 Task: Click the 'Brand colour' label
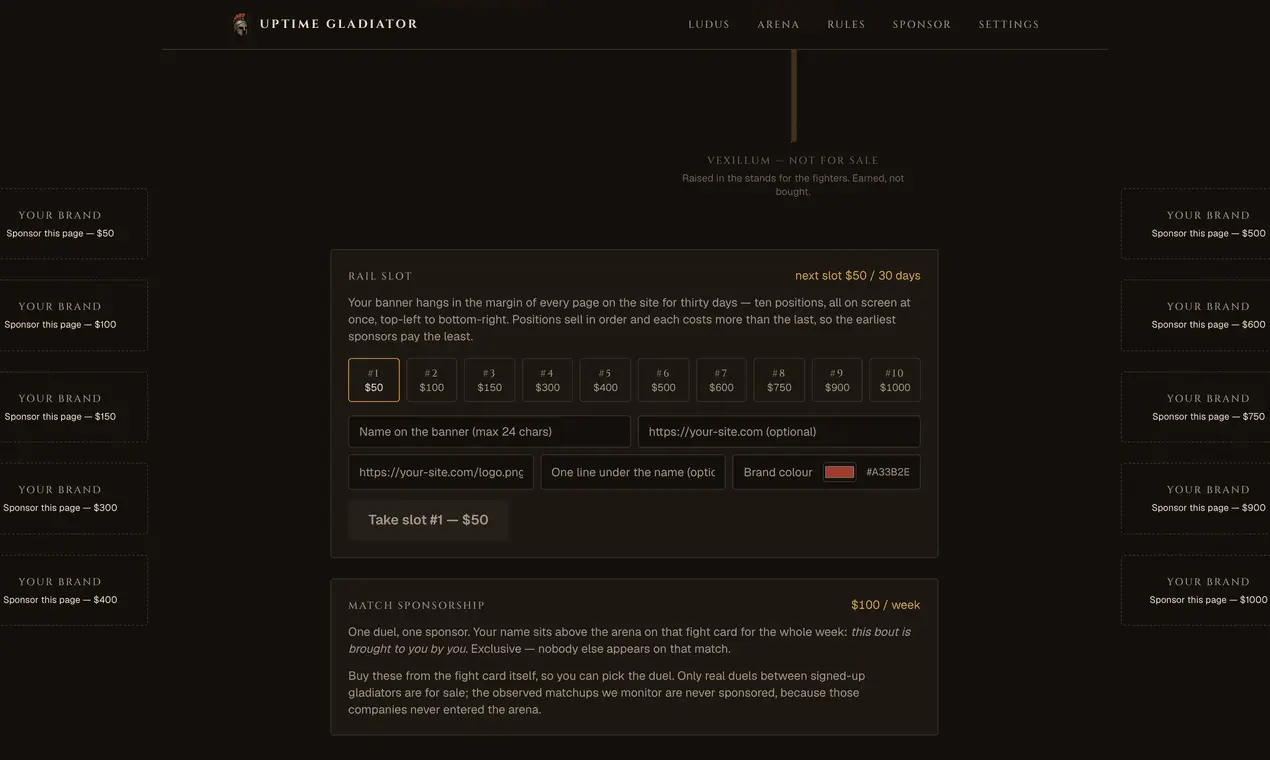click(778, 472)
